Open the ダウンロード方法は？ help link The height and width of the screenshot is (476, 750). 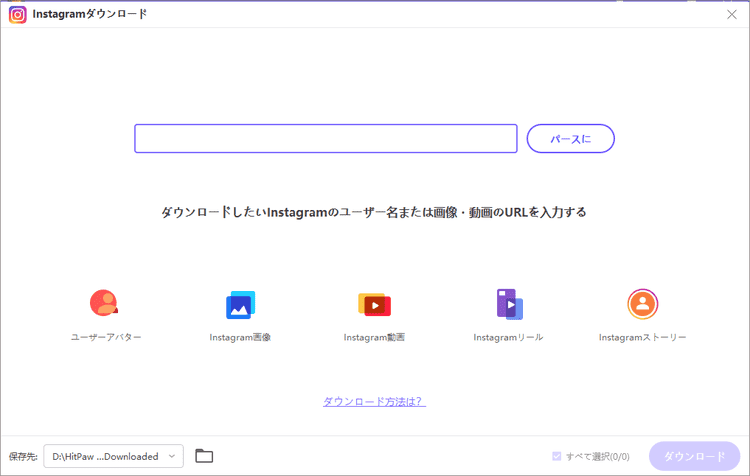[x=375, y=401]
